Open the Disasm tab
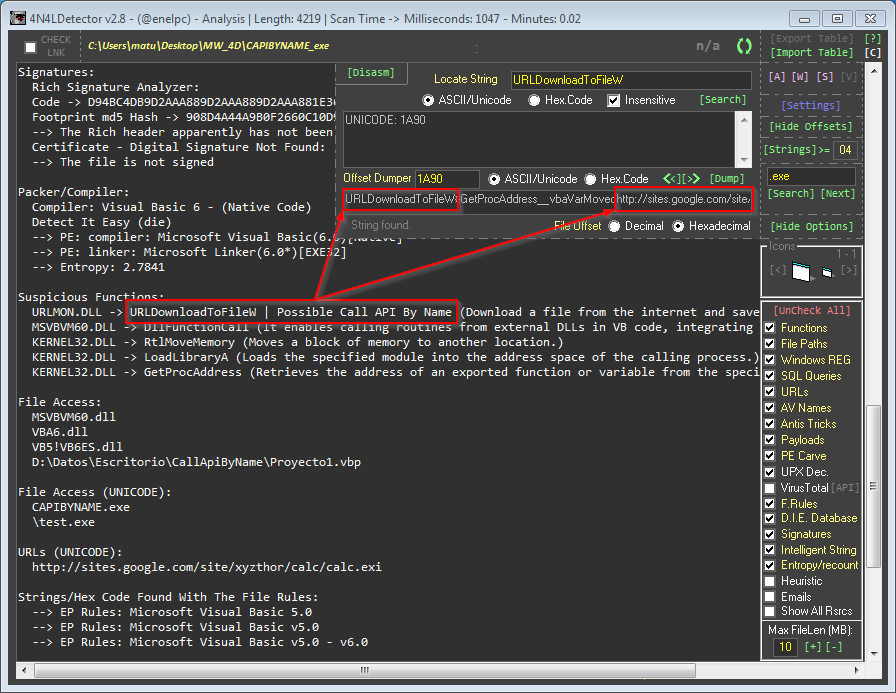Viewport: 896px width, 693px height. 371,72
